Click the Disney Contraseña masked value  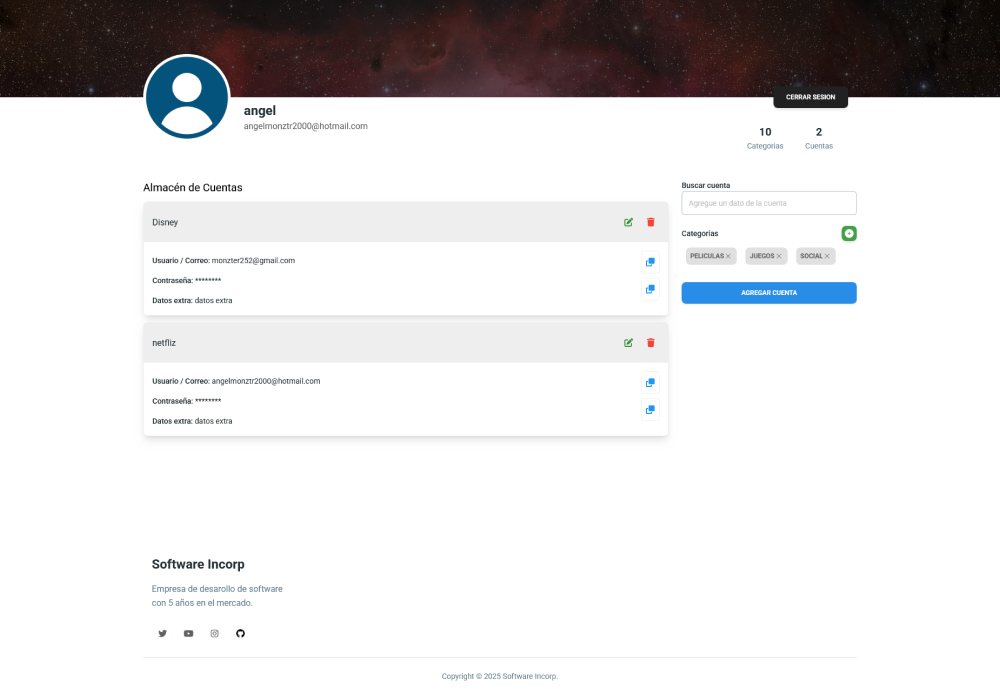point(208,281)
